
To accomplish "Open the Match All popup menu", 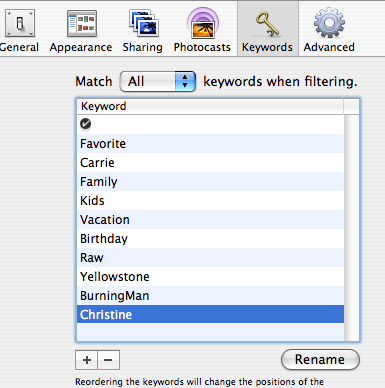I will pos(157,81).
